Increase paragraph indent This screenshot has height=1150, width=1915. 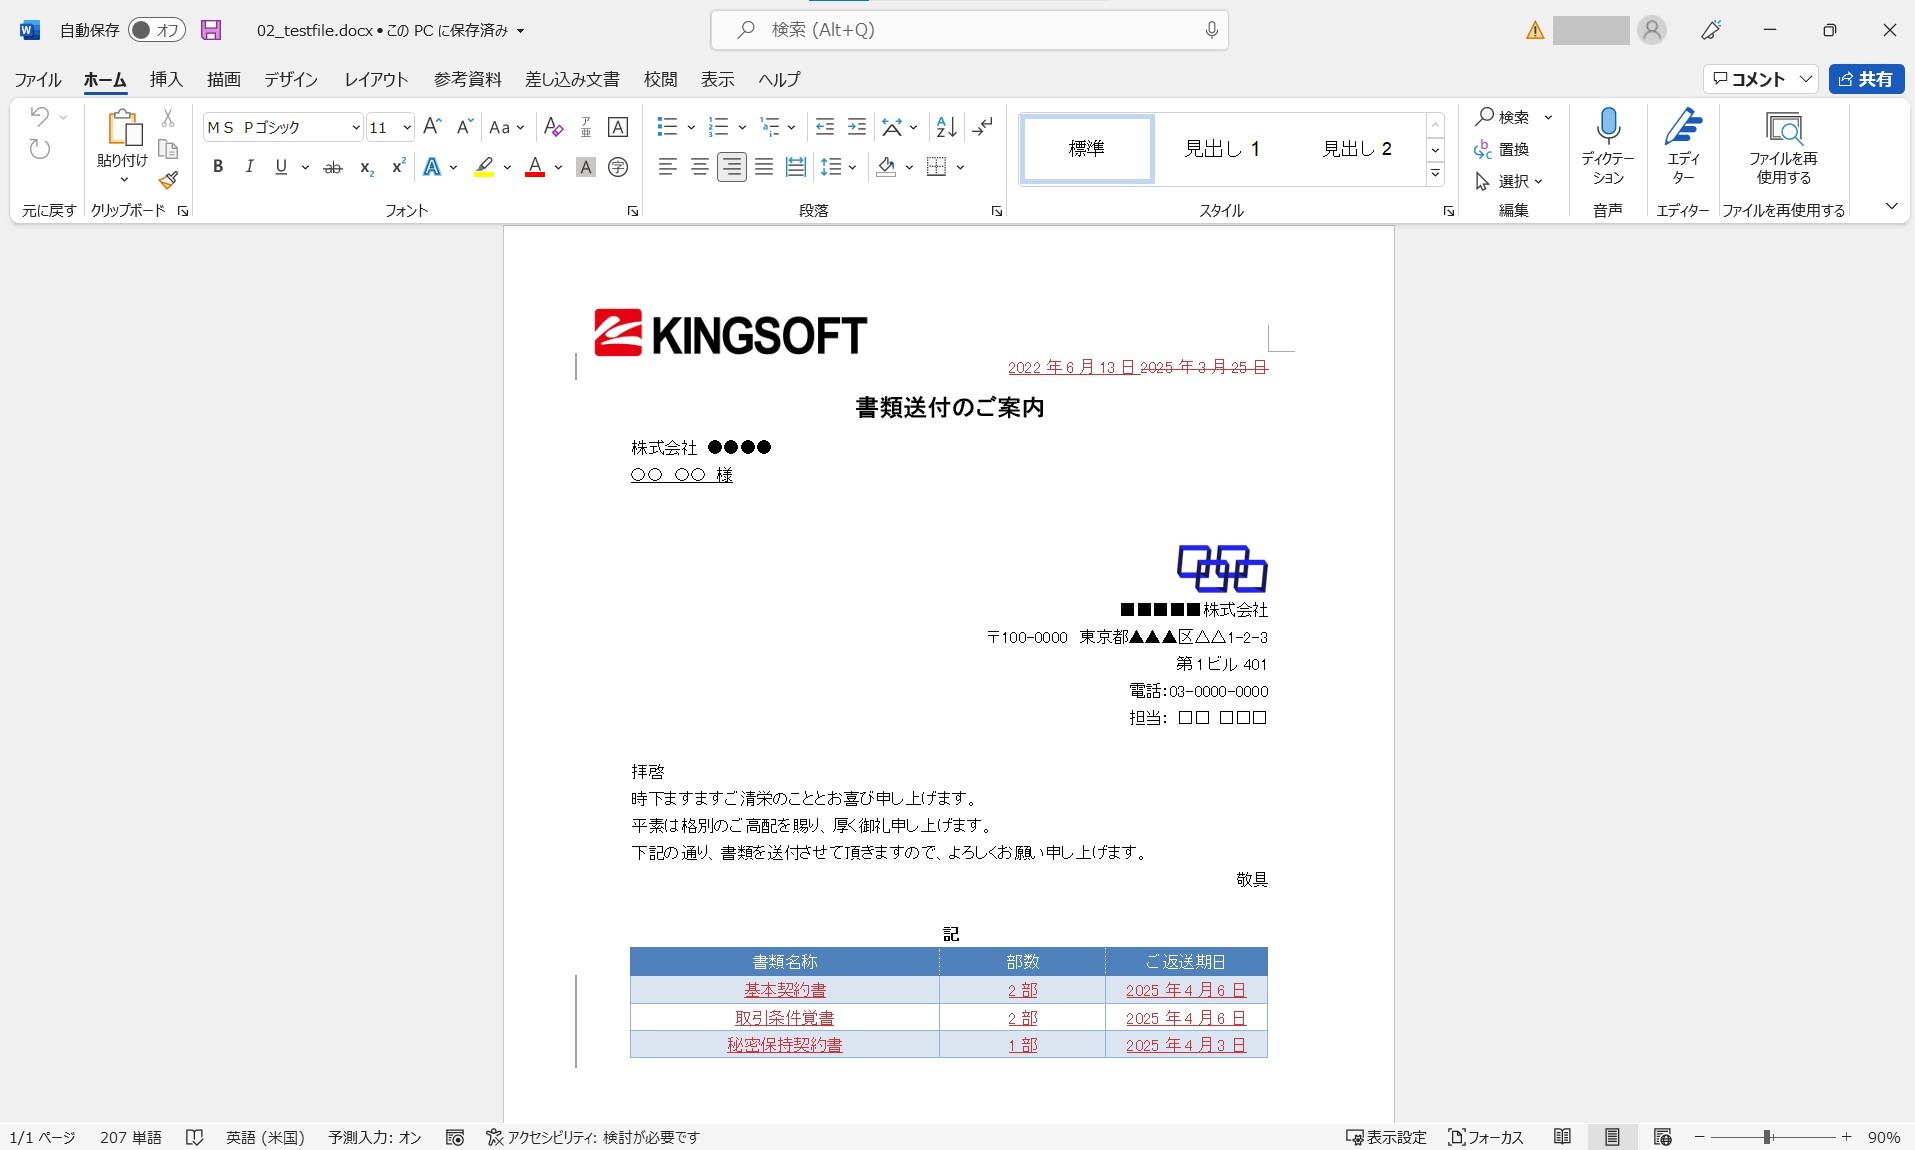tap(857, 127)
